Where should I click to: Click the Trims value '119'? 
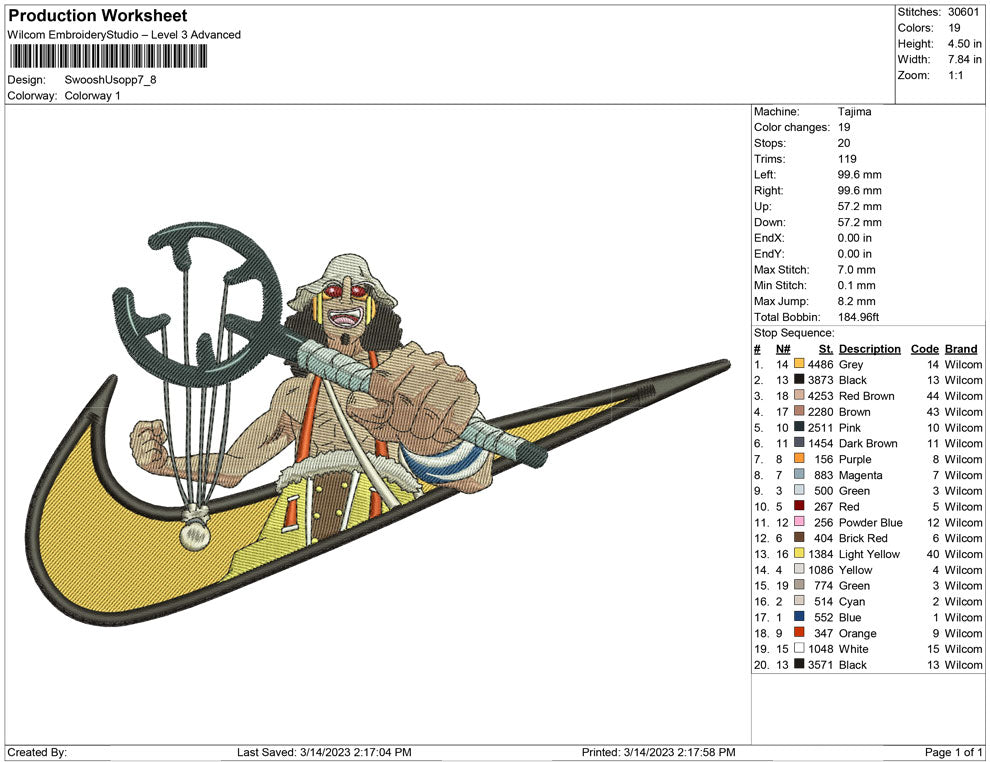(x=847, y=159)
